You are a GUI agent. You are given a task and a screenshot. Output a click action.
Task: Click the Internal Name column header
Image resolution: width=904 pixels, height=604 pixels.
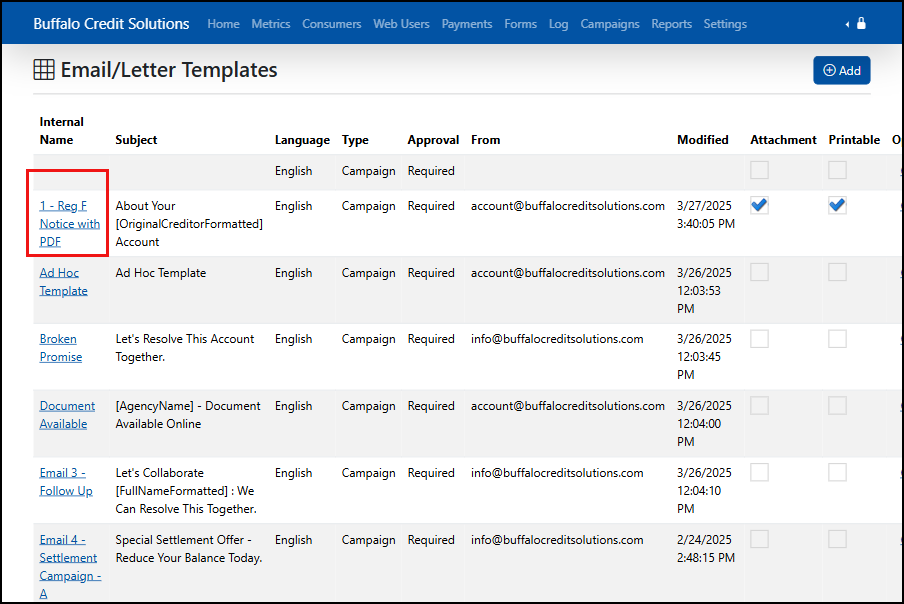[x=61, y=131]
